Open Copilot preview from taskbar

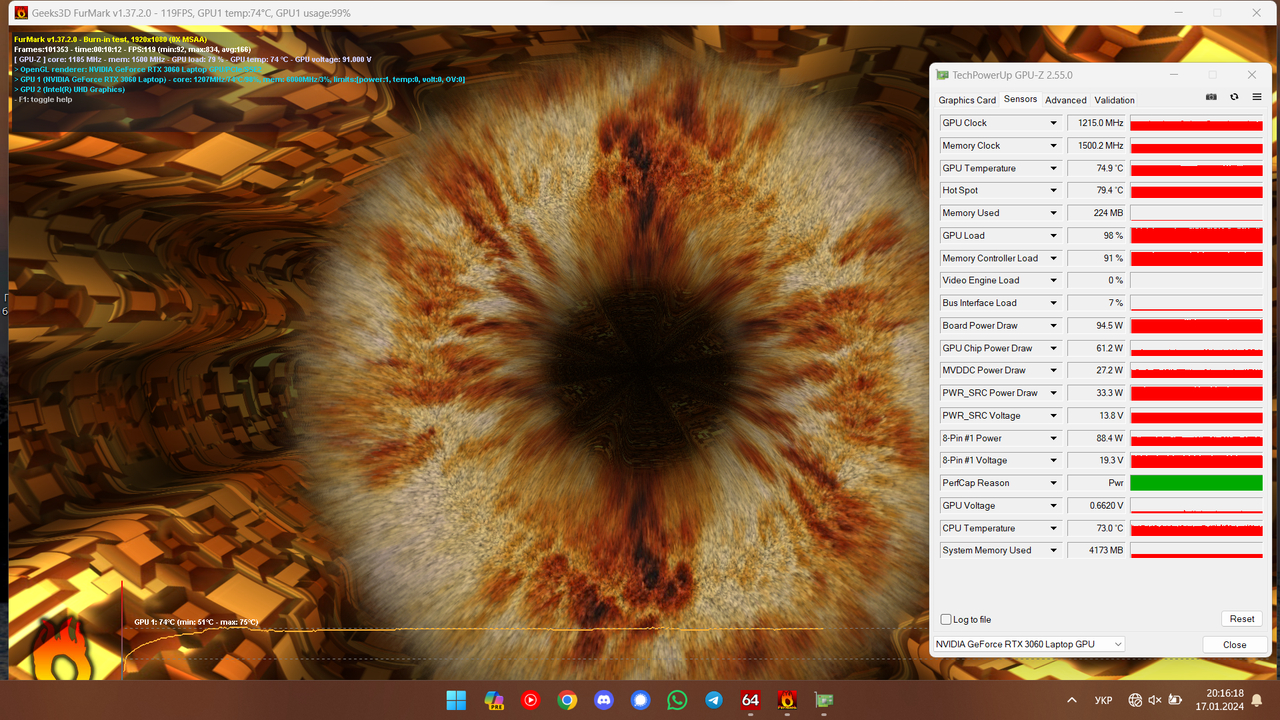pos(494,700)
